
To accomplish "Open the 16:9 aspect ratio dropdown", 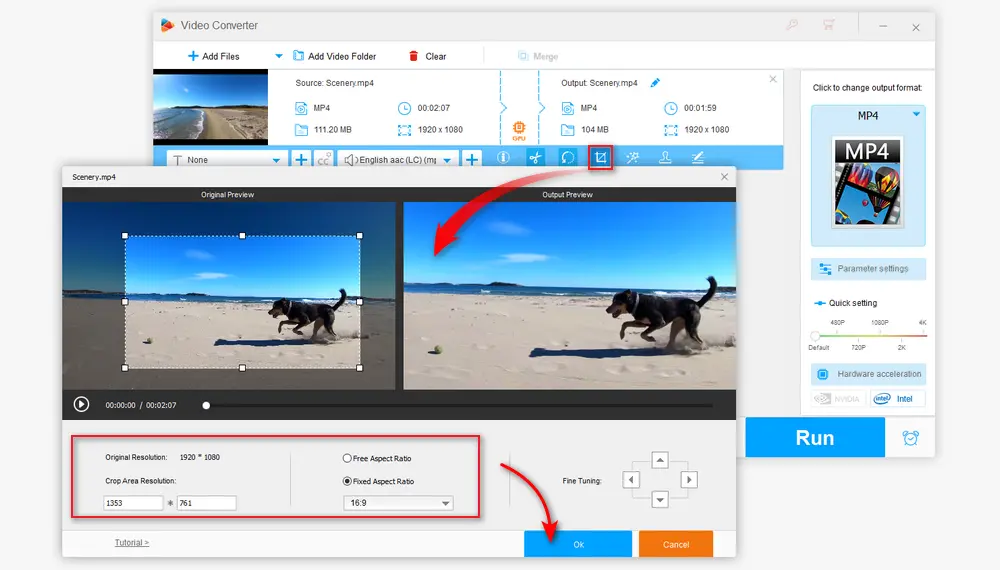I will 397,503.
